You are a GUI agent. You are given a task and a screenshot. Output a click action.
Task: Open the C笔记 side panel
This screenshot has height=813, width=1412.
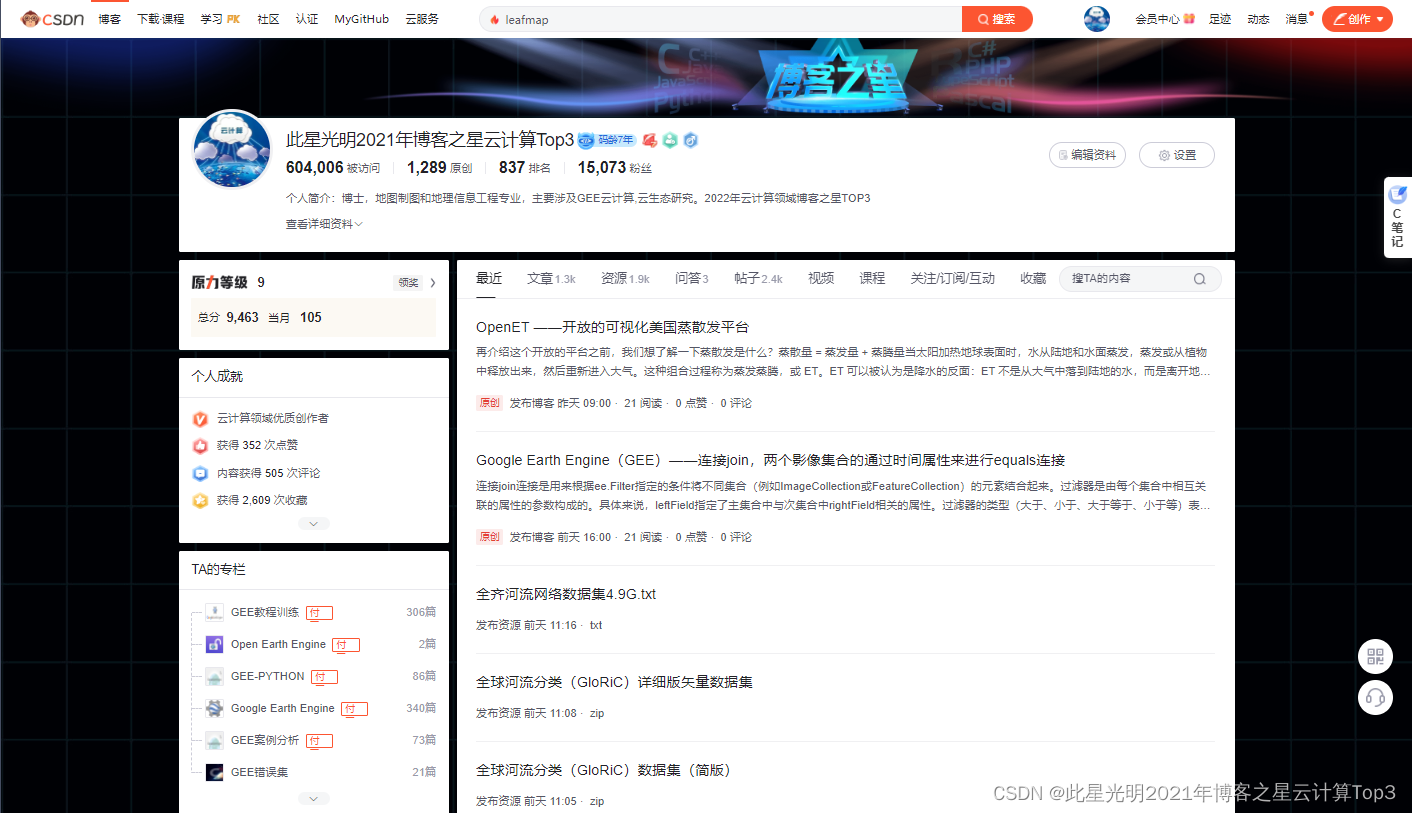(1397, 217)
